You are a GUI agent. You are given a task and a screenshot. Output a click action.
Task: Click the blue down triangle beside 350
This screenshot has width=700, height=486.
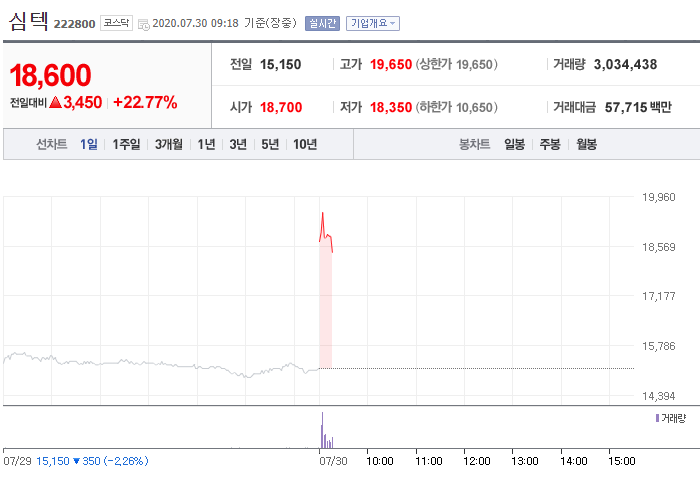(x=76, y=461)
